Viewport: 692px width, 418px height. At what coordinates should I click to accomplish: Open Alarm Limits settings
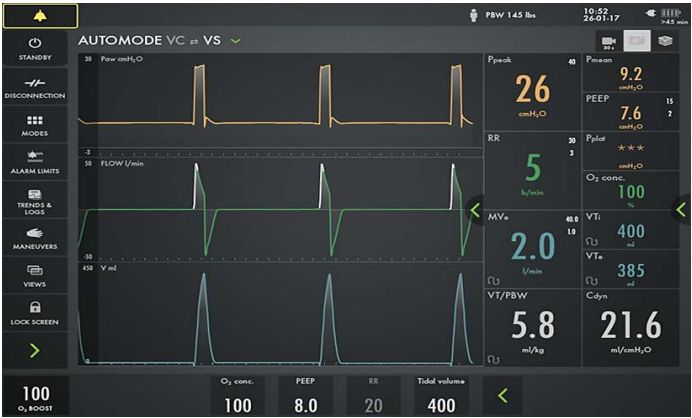[x=35, y=163]
